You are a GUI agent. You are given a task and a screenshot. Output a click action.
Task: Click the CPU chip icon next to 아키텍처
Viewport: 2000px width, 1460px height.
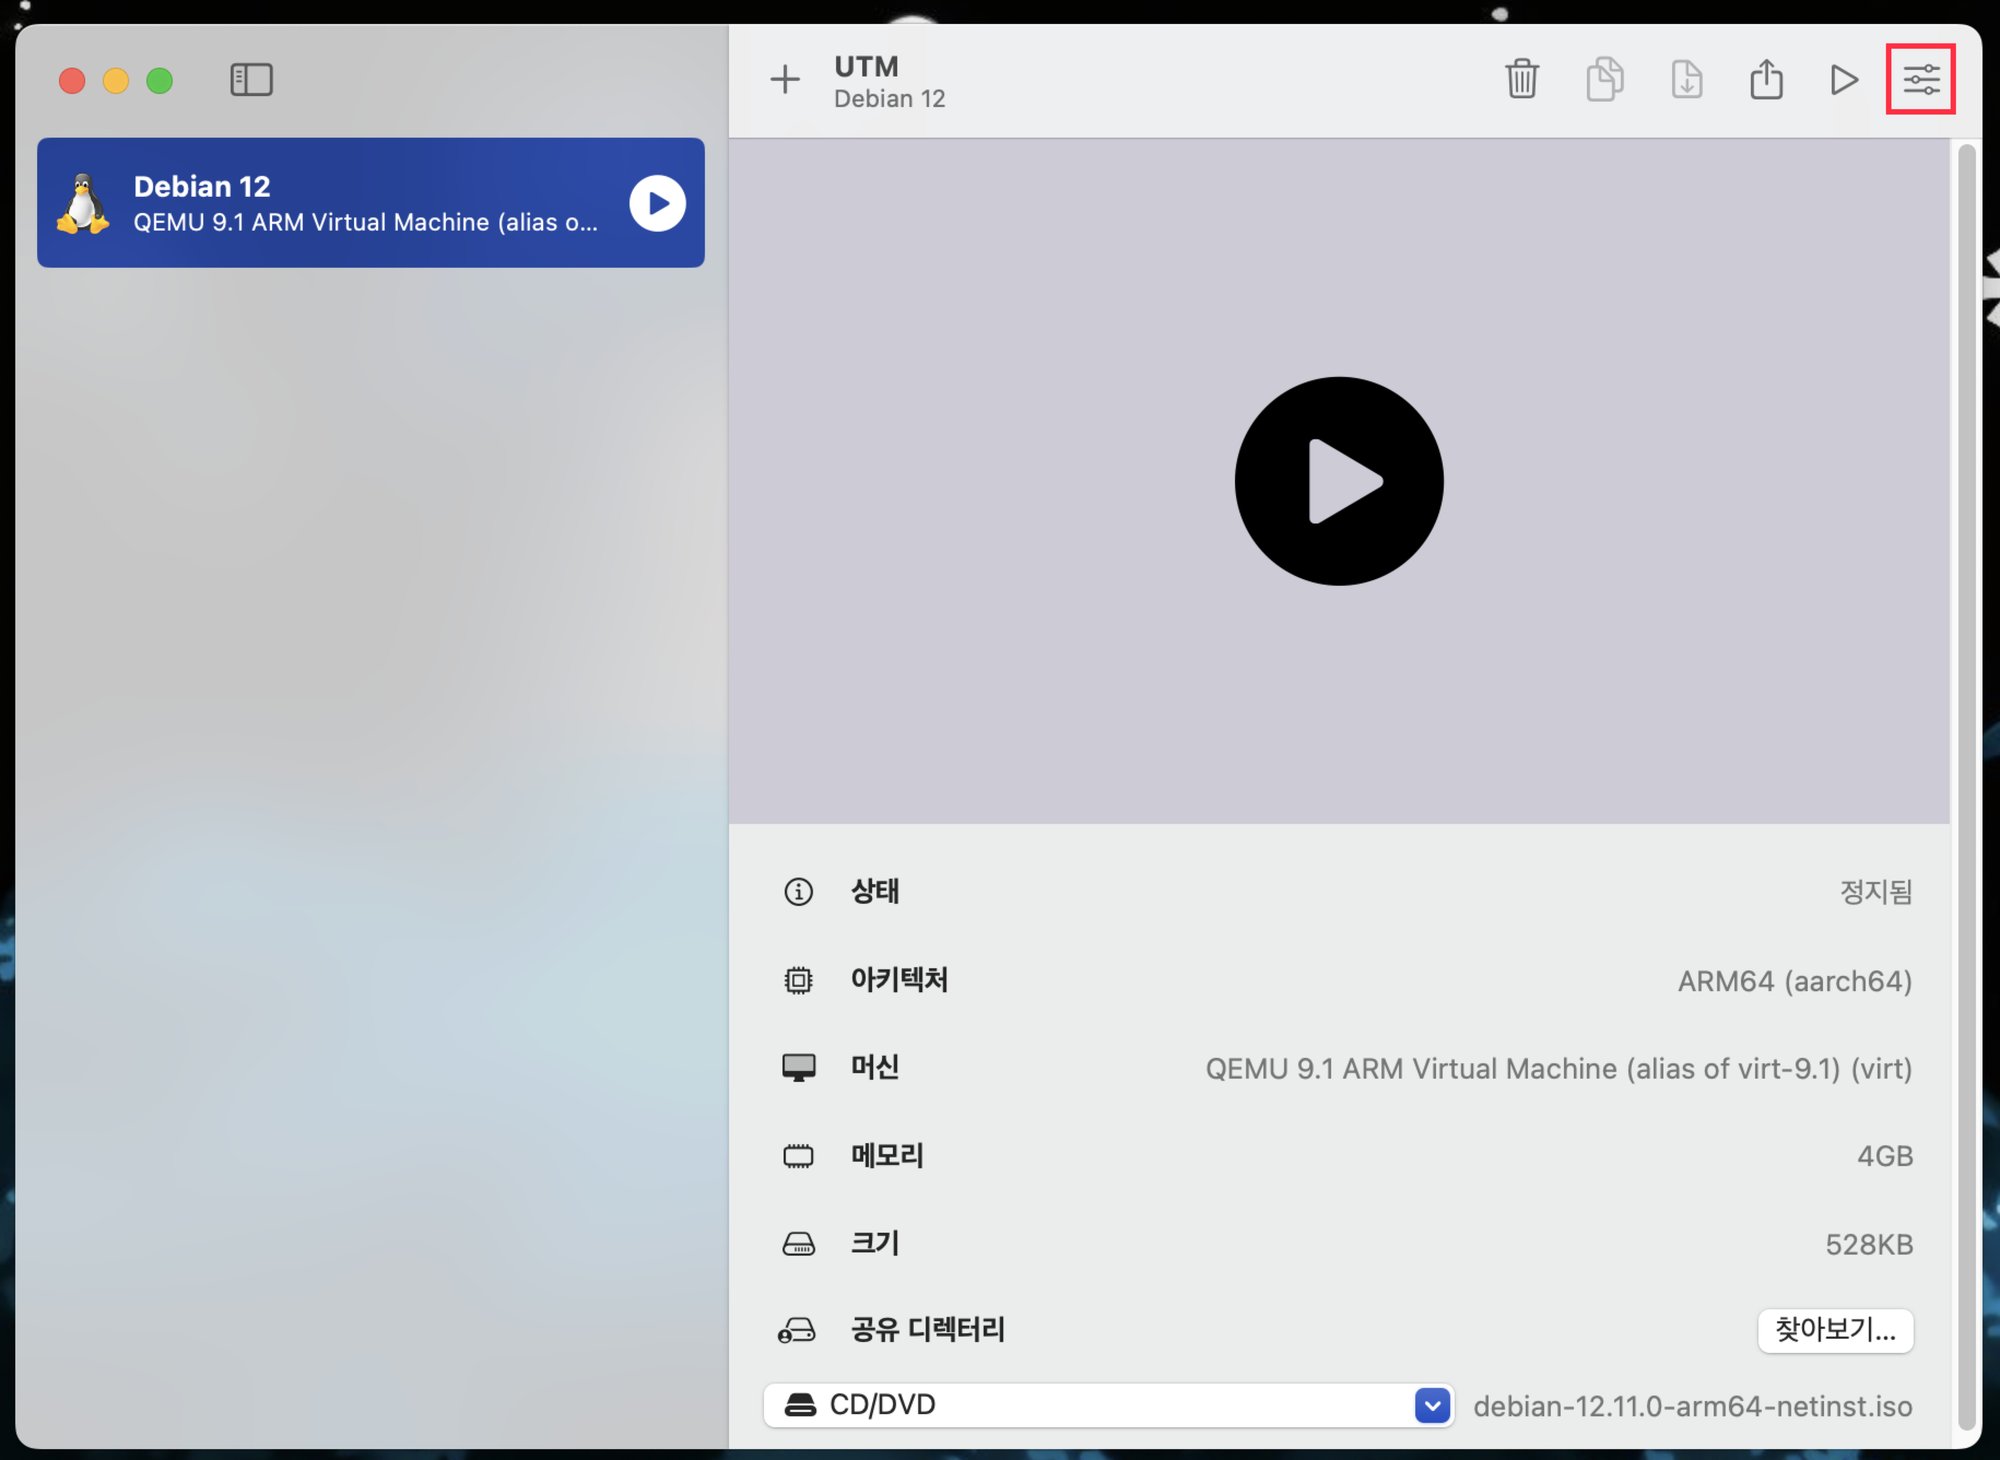click(798, 980)
